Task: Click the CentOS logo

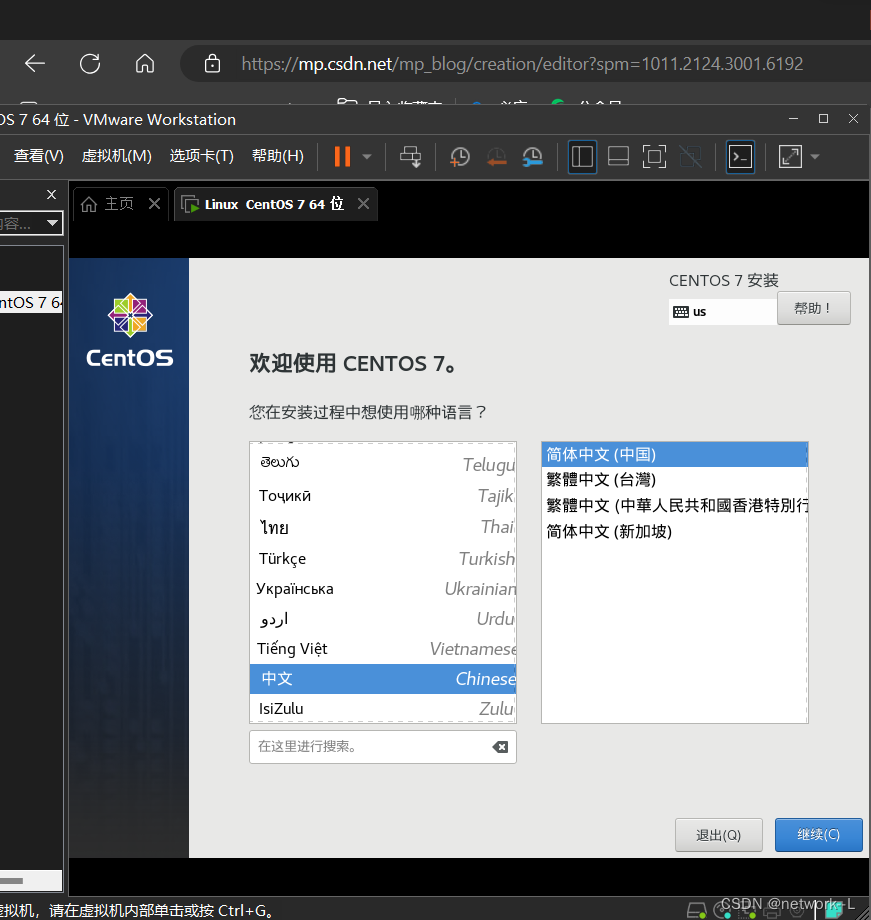Action: pos(130,330)
